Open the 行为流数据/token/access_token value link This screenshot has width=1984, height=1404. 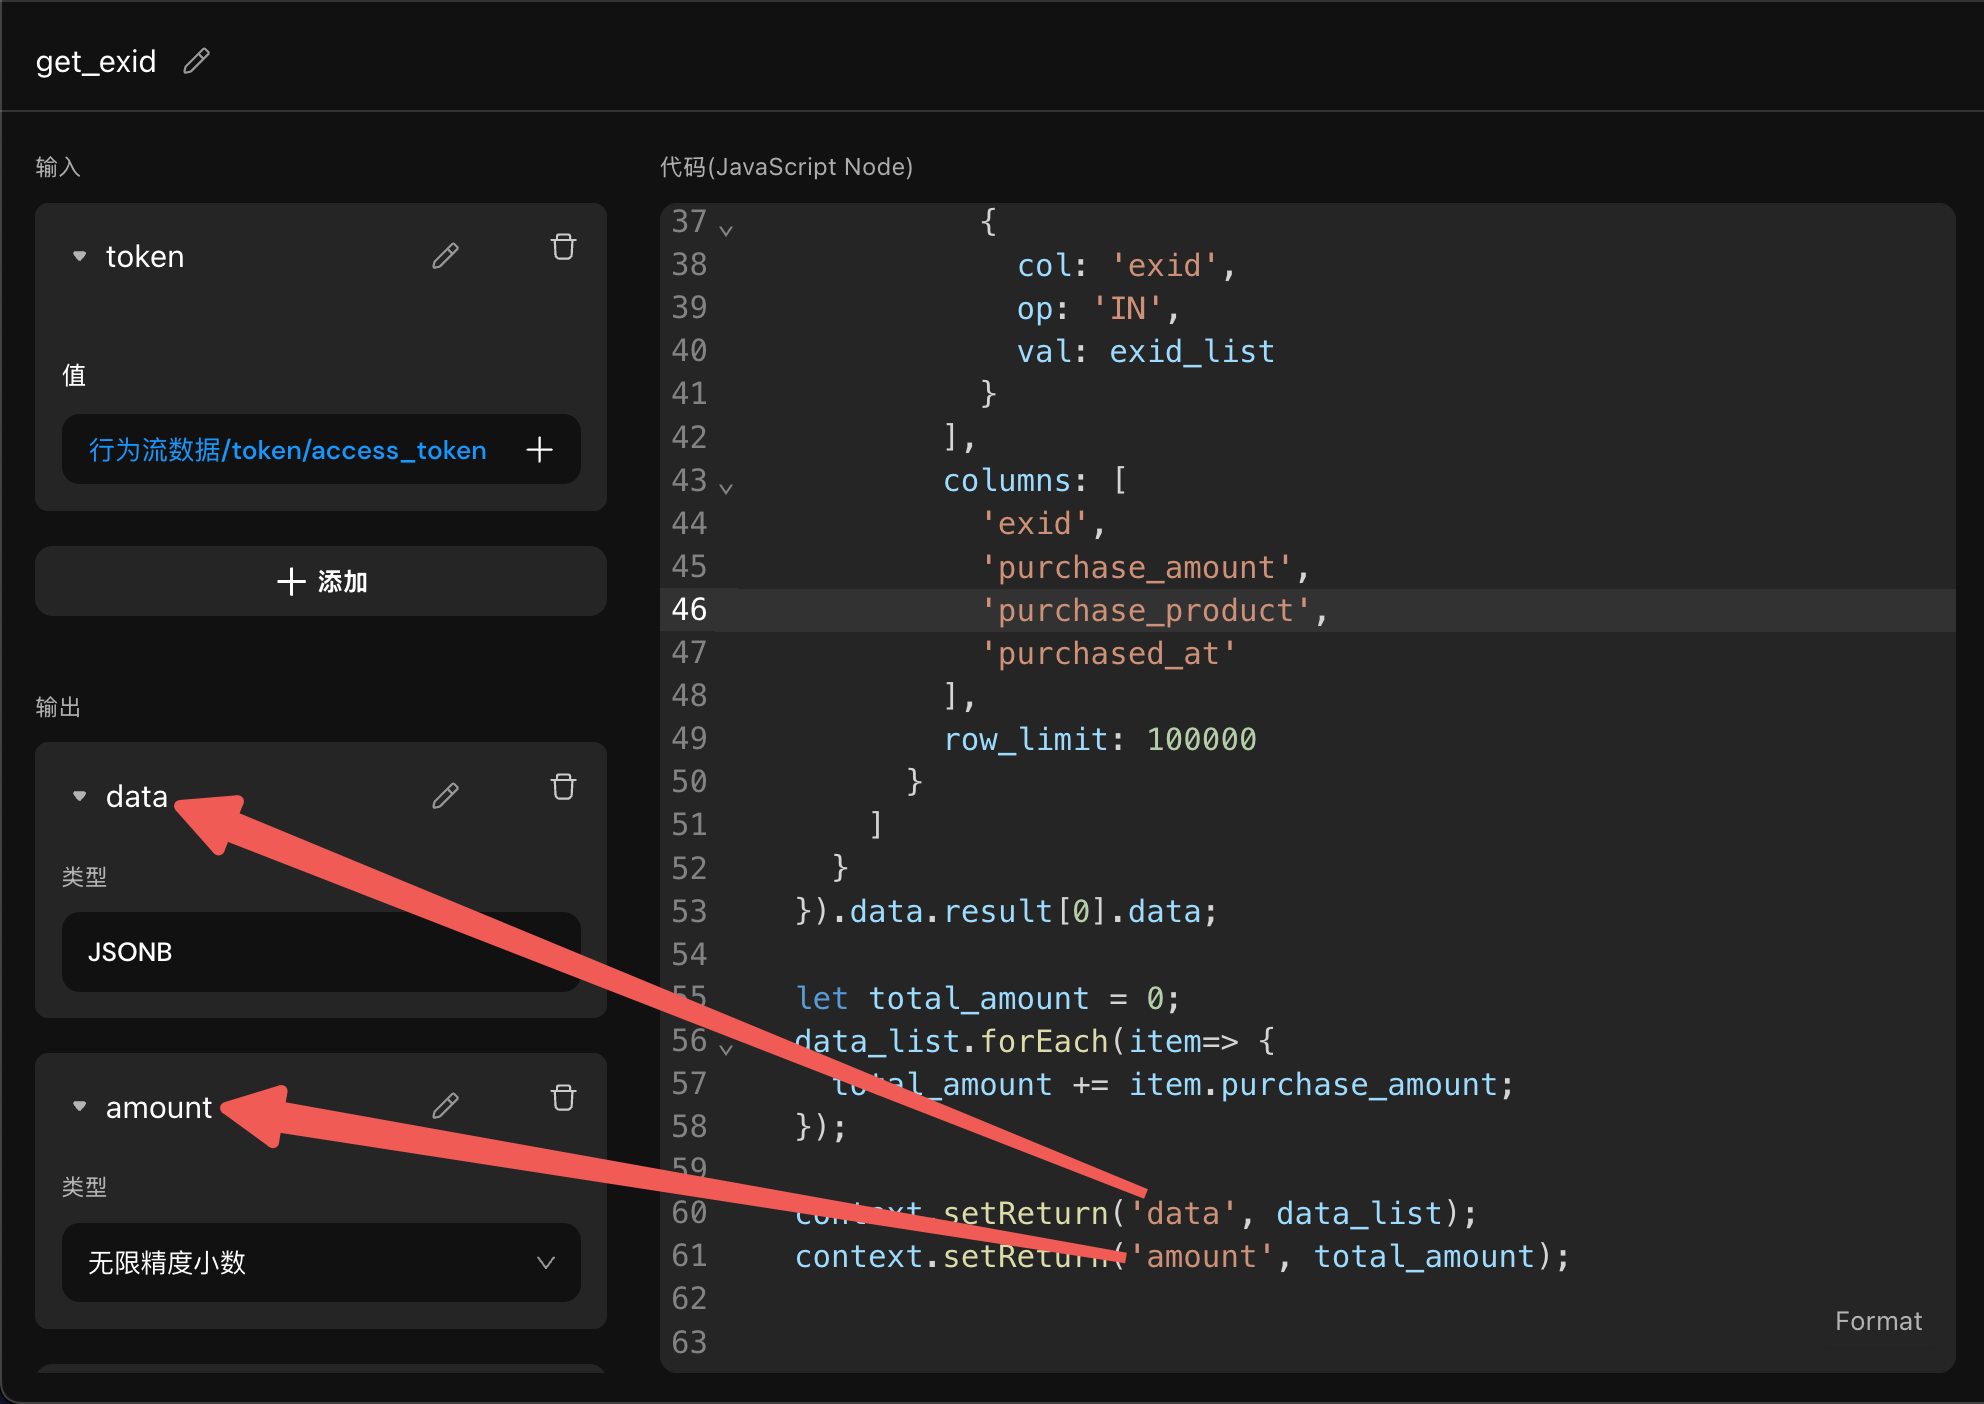tap(288, 450)
